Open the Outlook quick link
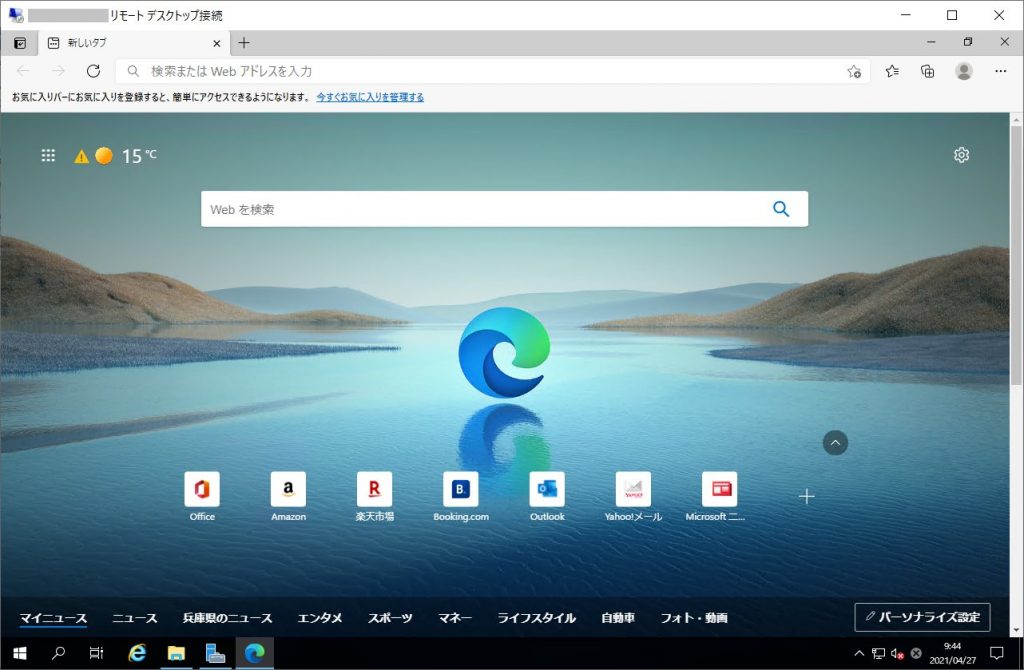The width and height of the screenshot is (1024, 670). click(547, 496)
